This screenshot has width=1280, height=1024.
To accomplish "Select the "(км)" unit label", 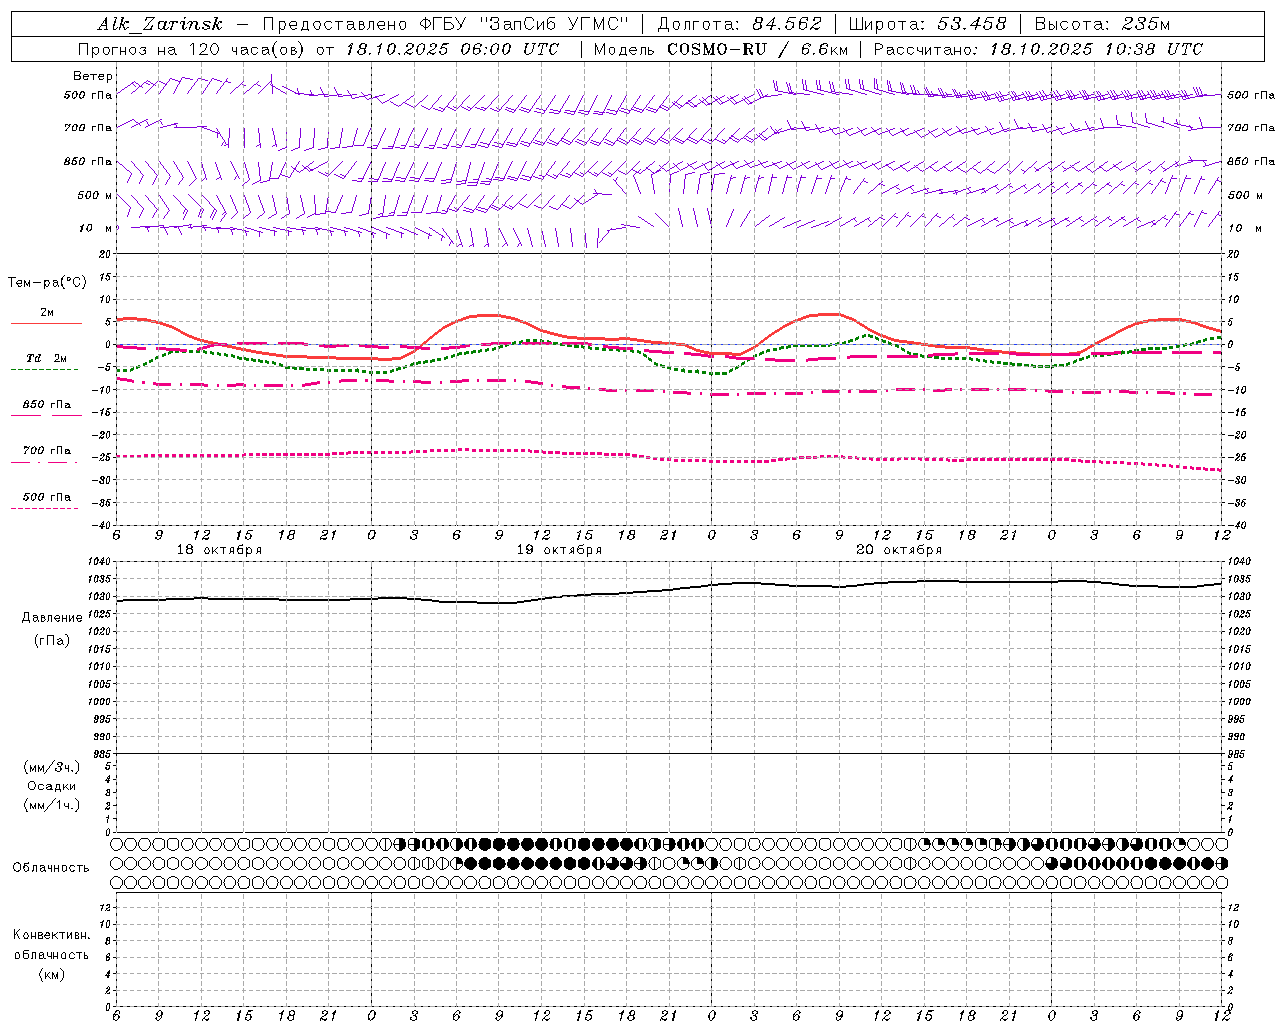I will tap(51, 974).
